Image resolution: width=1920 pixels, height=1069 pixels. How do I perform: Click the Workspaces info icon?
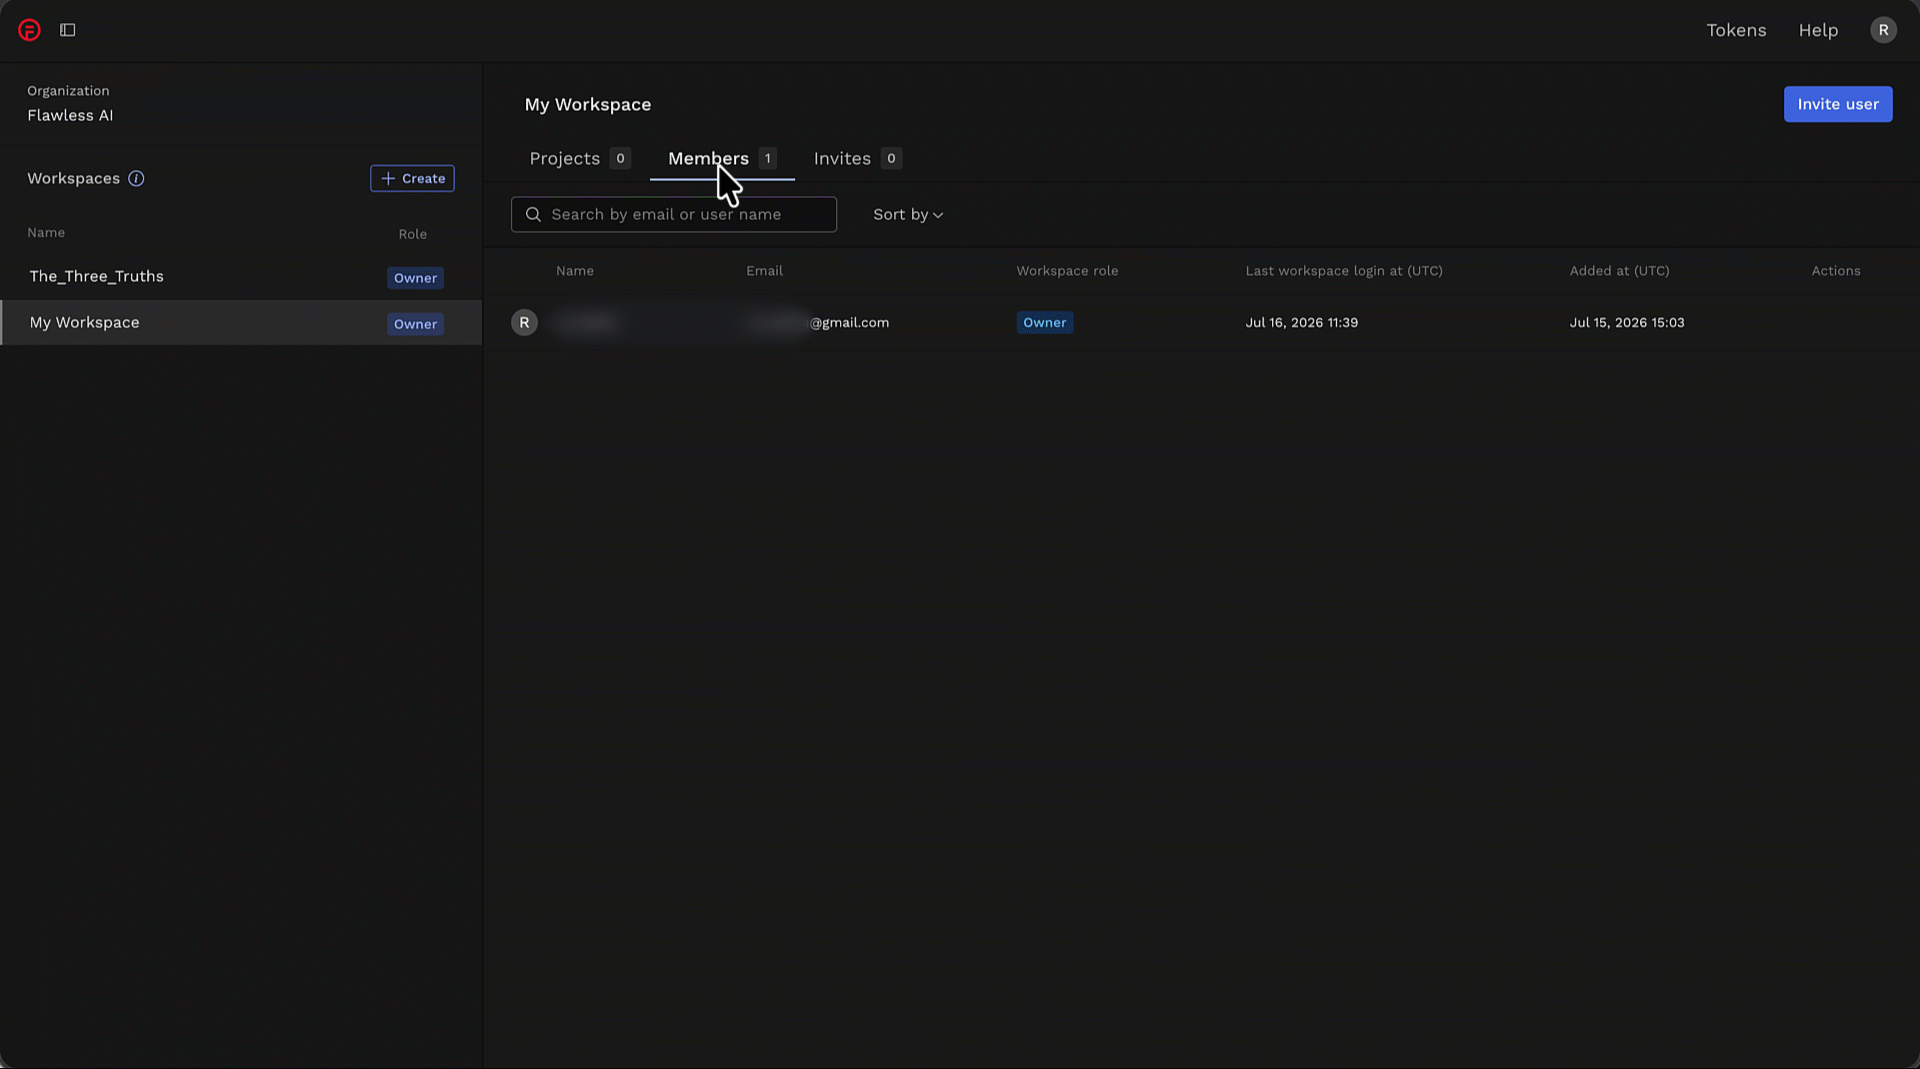point(136,178)
